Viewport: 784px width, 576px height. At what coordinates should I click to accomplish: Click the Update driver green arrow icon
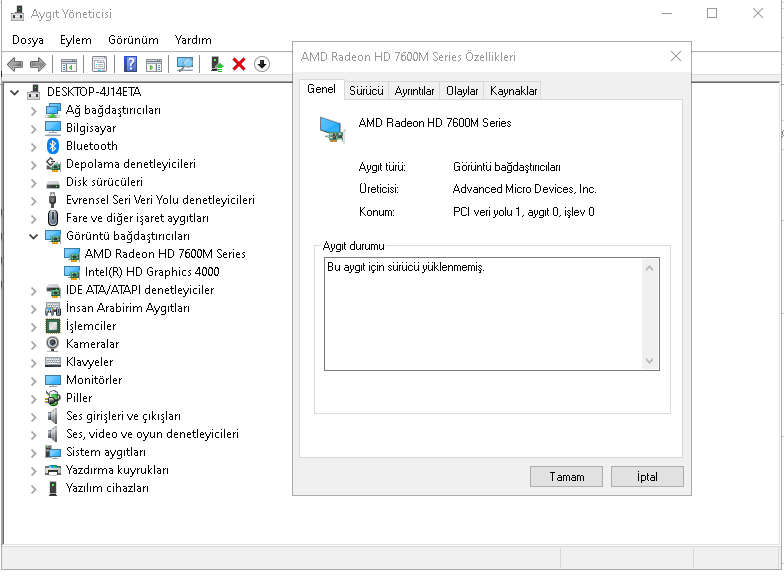[x=216, y=64]
